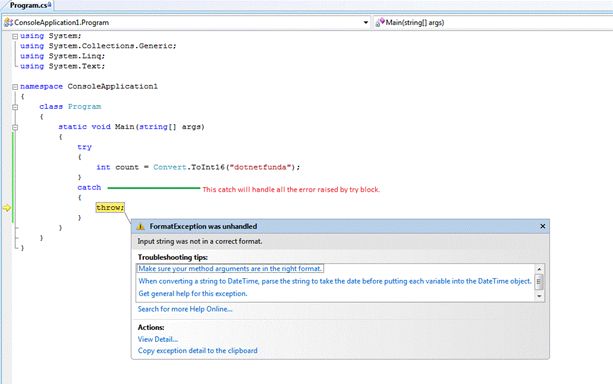Click the class icon beside ConsoleApplication1.Program
613x384 pixels.
click(x=8, y=23)
